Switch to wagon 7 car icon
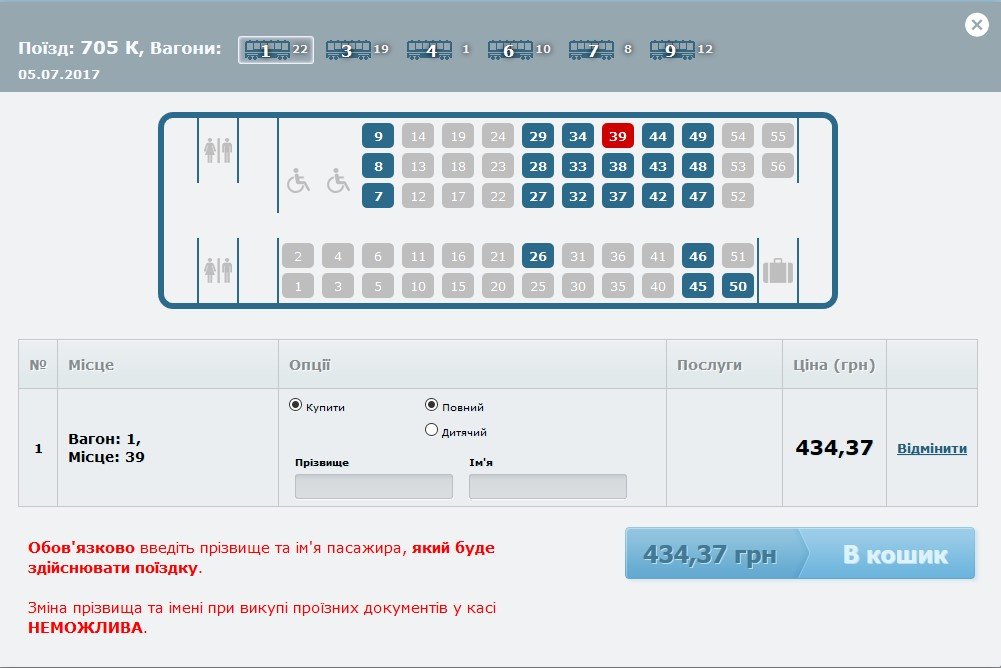 click(x=591, y=50)
